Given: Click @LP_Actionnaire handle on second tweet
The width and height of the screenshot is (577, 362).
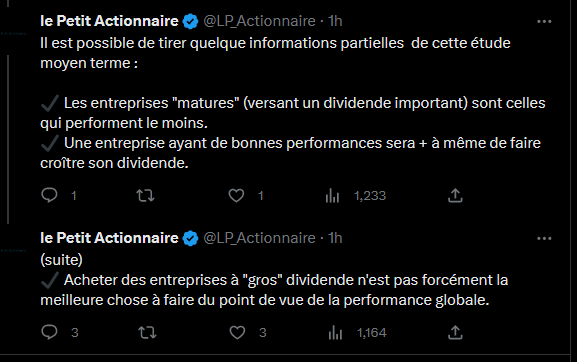Looking at the screenshot, I should (259, 238).
